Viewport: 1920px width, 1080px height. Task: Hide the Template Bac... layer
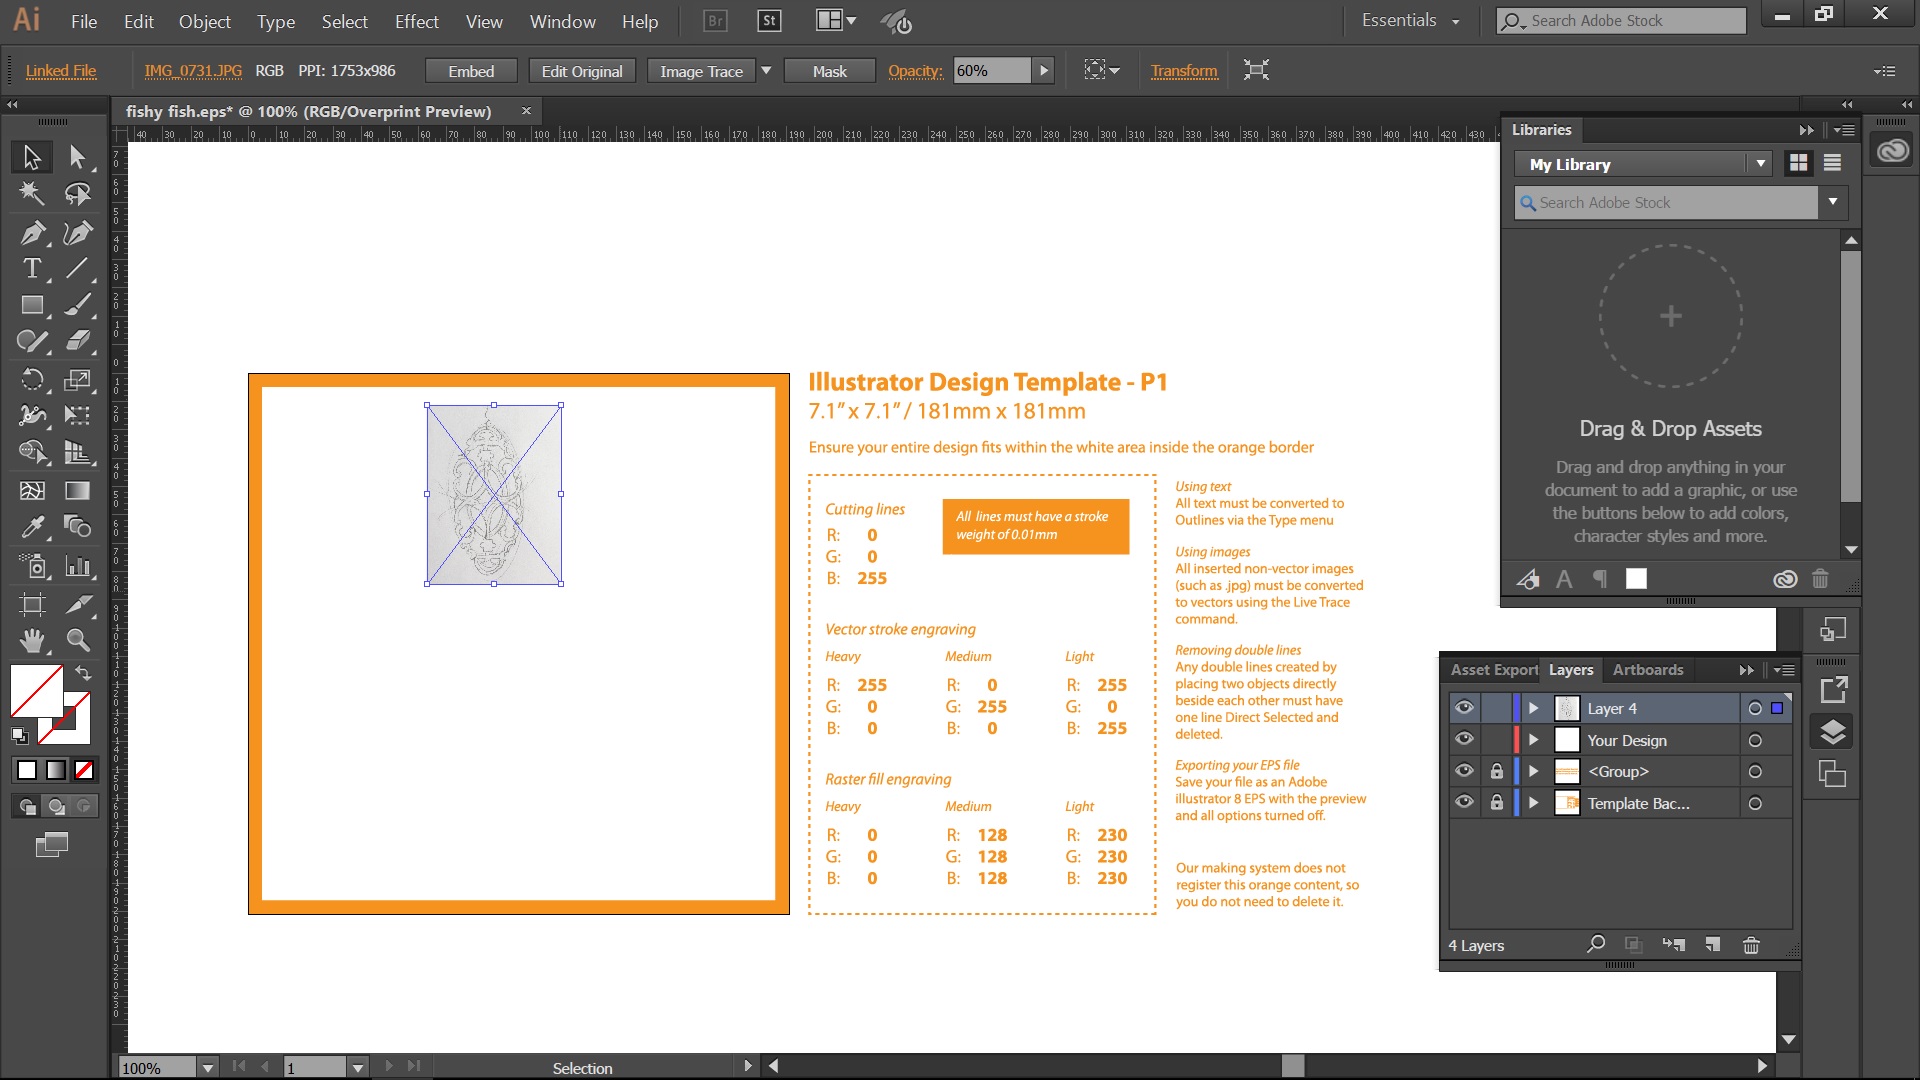pyautogui.click(x=1464, y=802)
